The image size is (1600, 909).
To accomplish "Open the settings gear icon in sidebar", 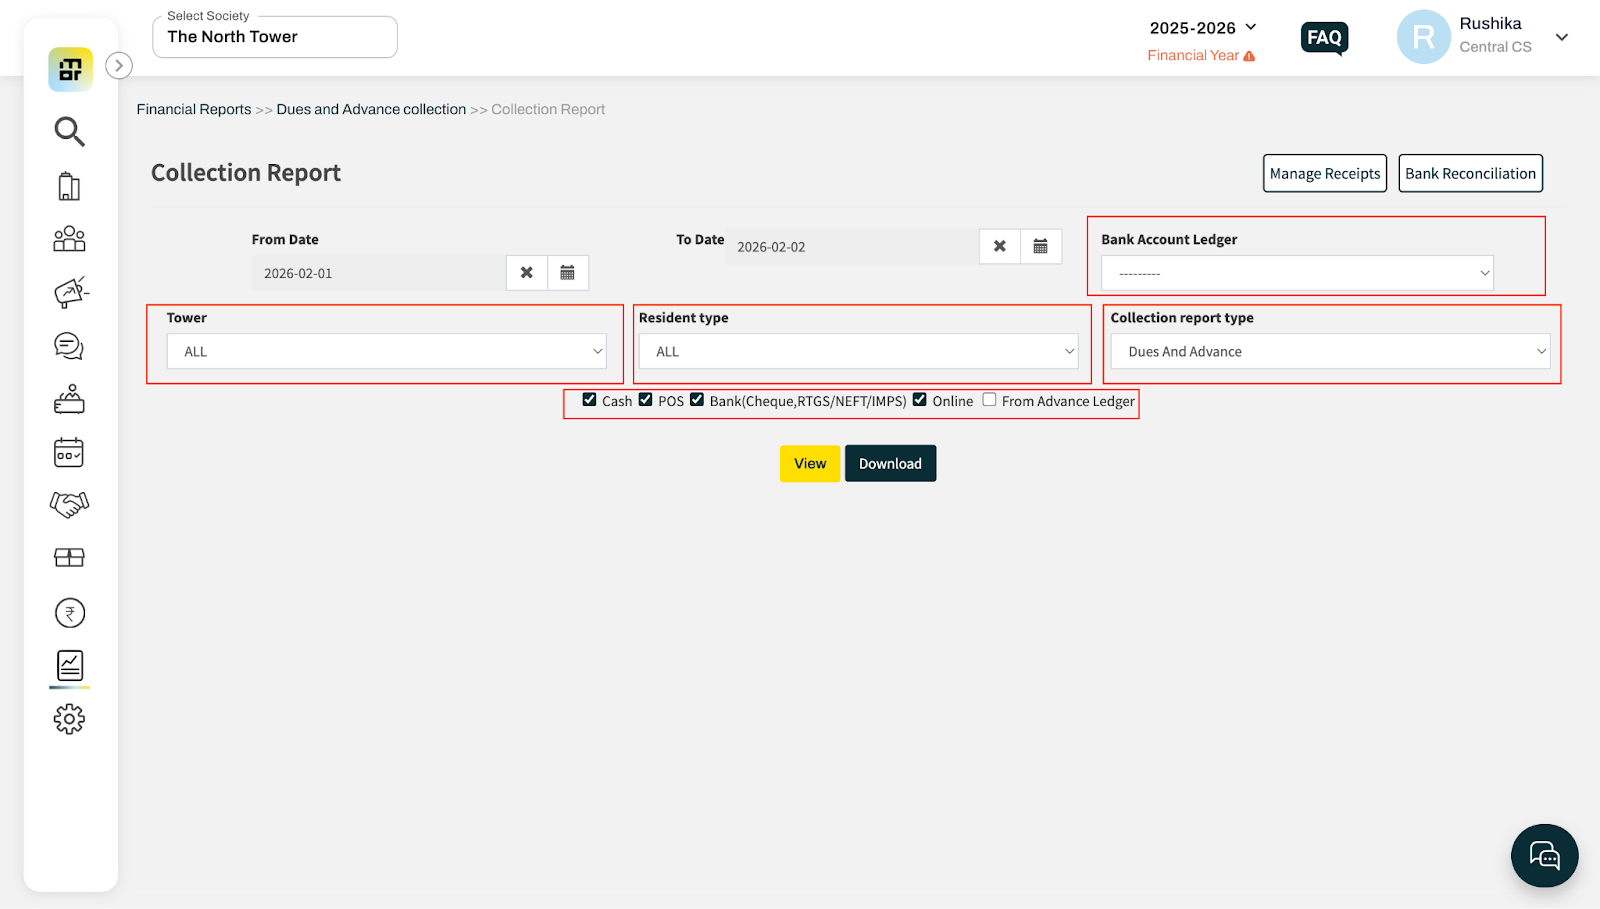I will (x=69, y=719).
